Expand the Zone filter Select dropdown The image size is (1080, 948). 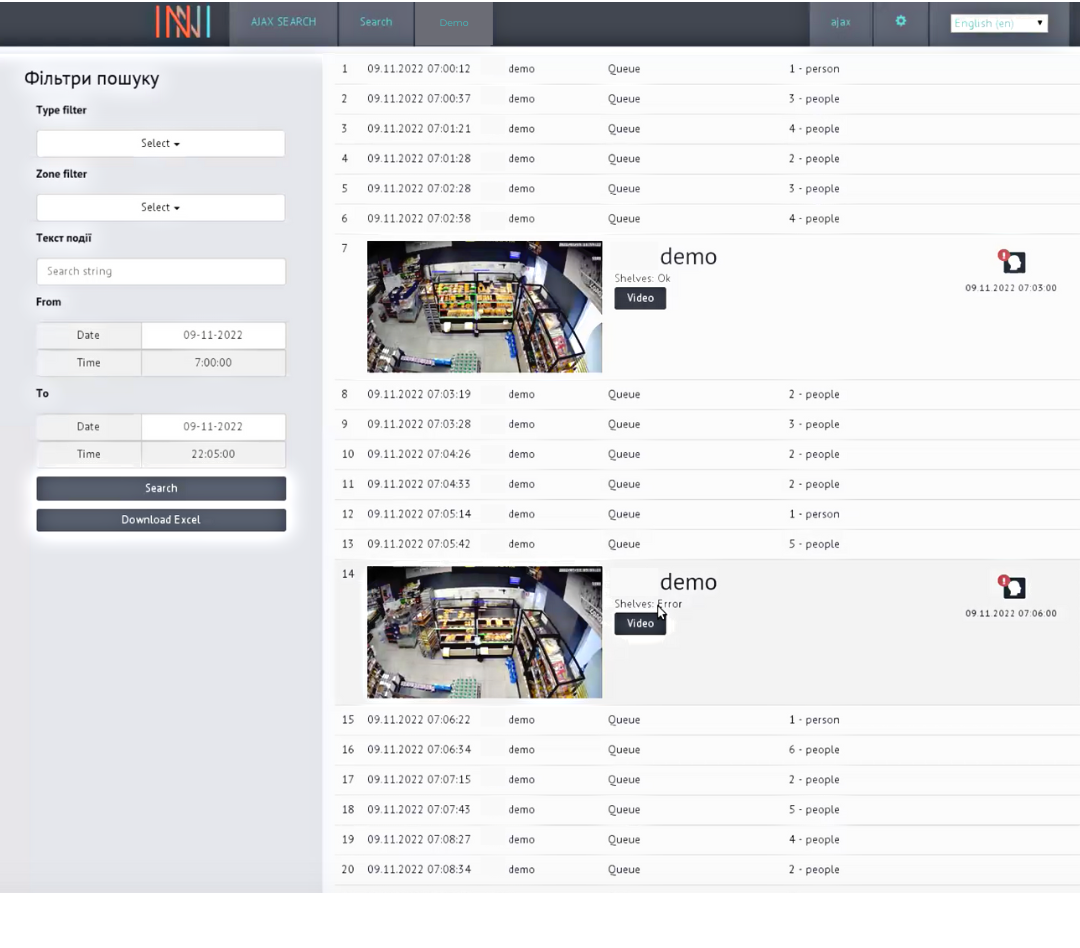160,208
